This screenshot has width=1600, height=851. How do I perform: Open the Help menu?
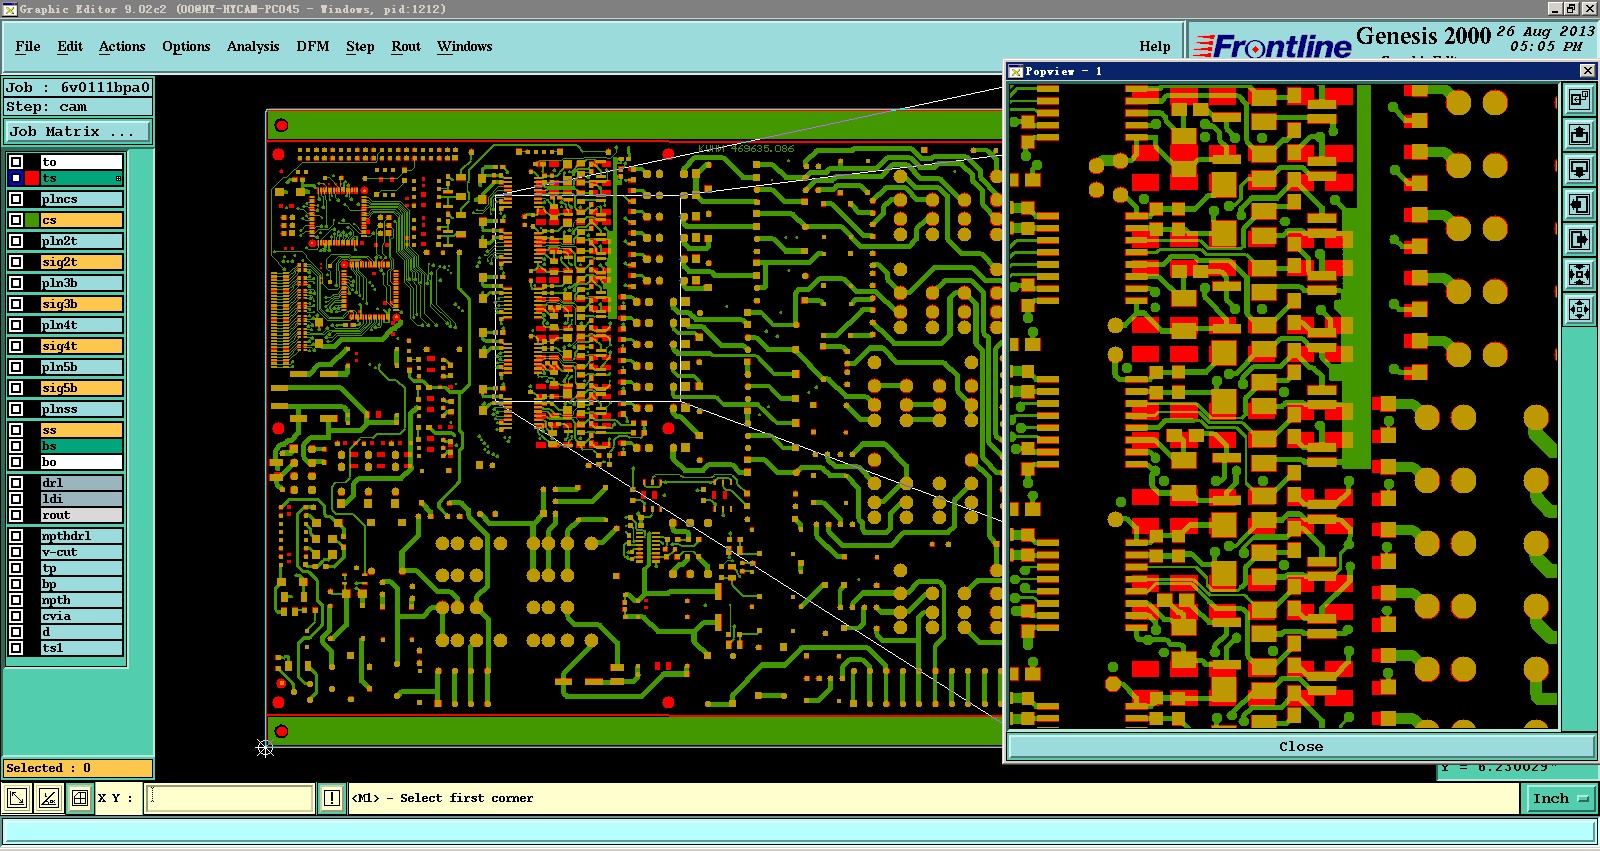pos(1155,46)
